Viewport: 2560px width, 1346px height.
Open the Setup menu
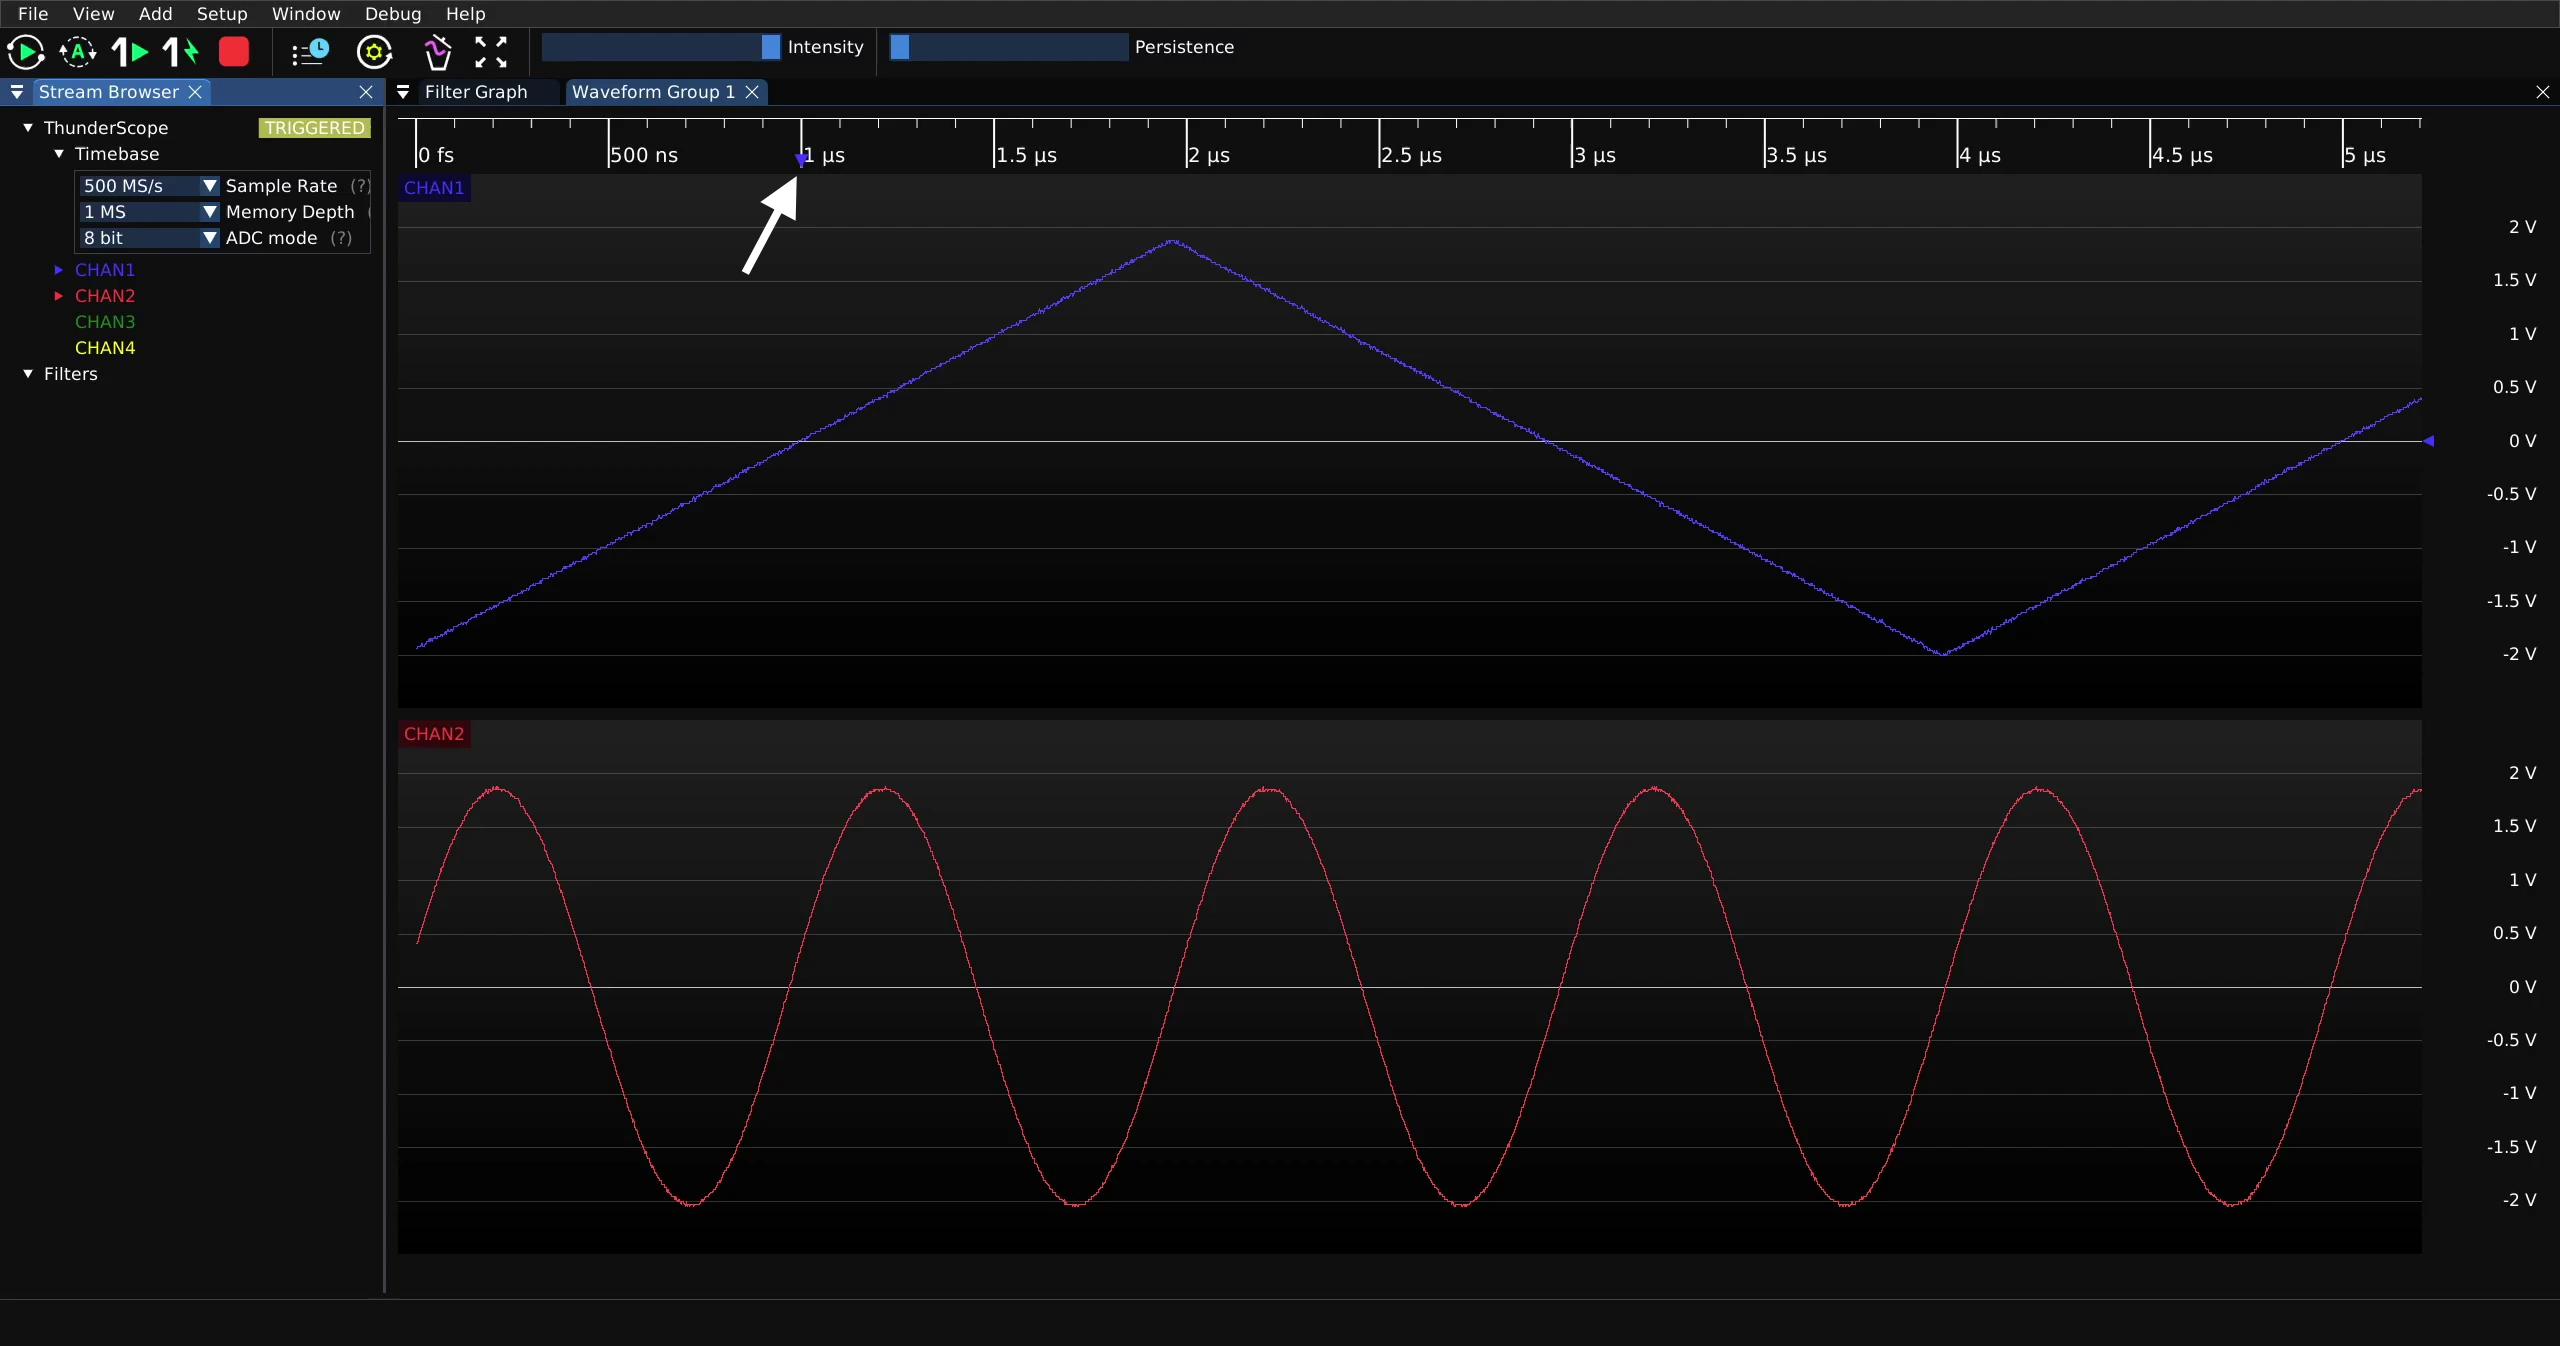coord(222,14)
